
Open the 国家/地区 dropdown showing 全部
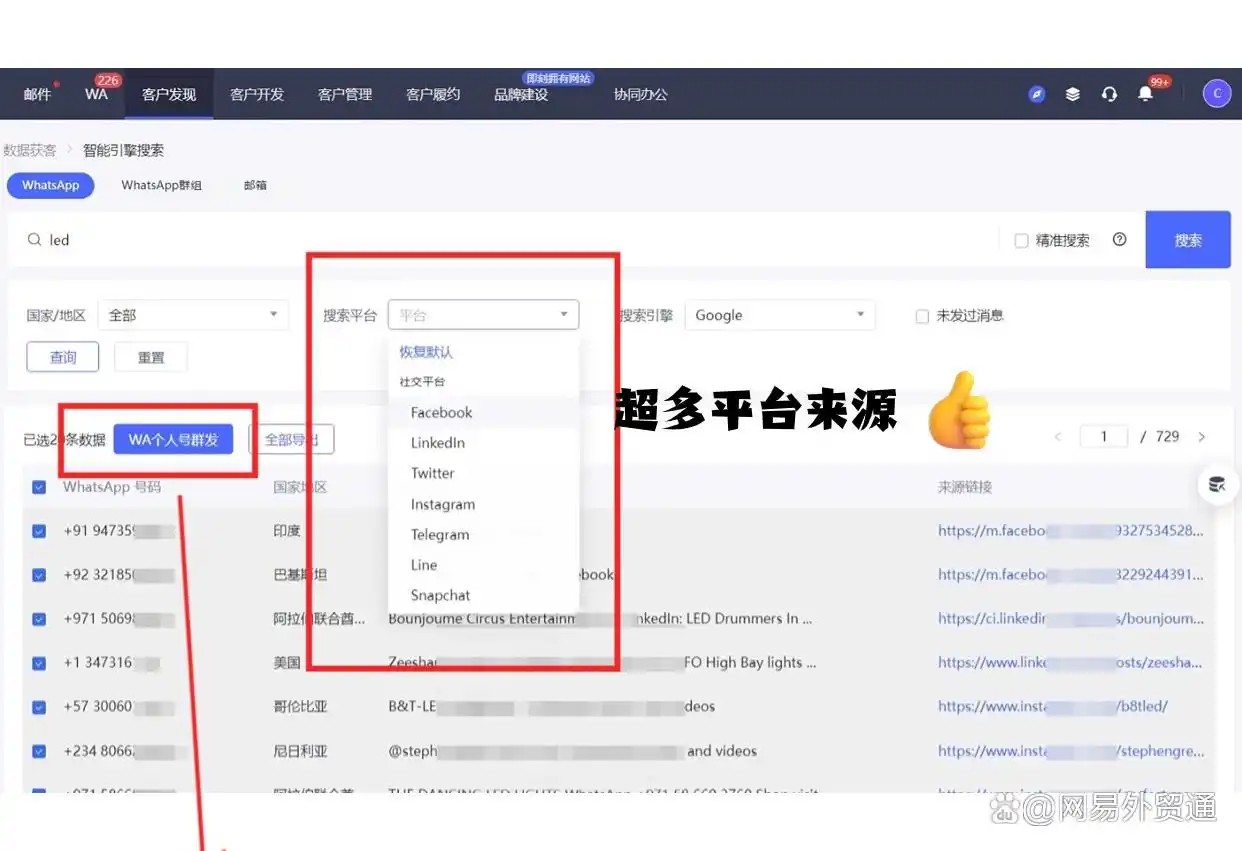193,315
